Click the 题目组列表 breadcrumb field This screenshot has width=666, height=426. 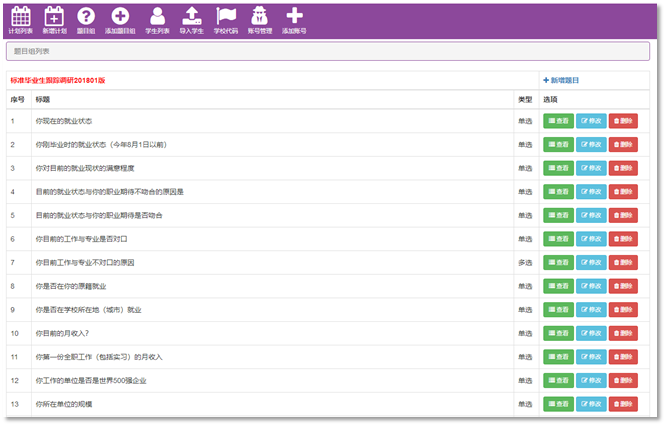[x=332, y=51]
